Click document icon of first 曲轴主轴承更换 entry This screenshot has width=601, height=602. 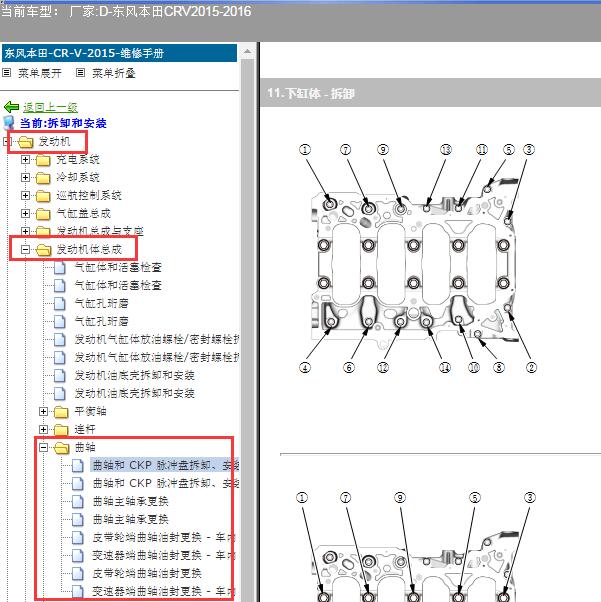click(78, 501)
